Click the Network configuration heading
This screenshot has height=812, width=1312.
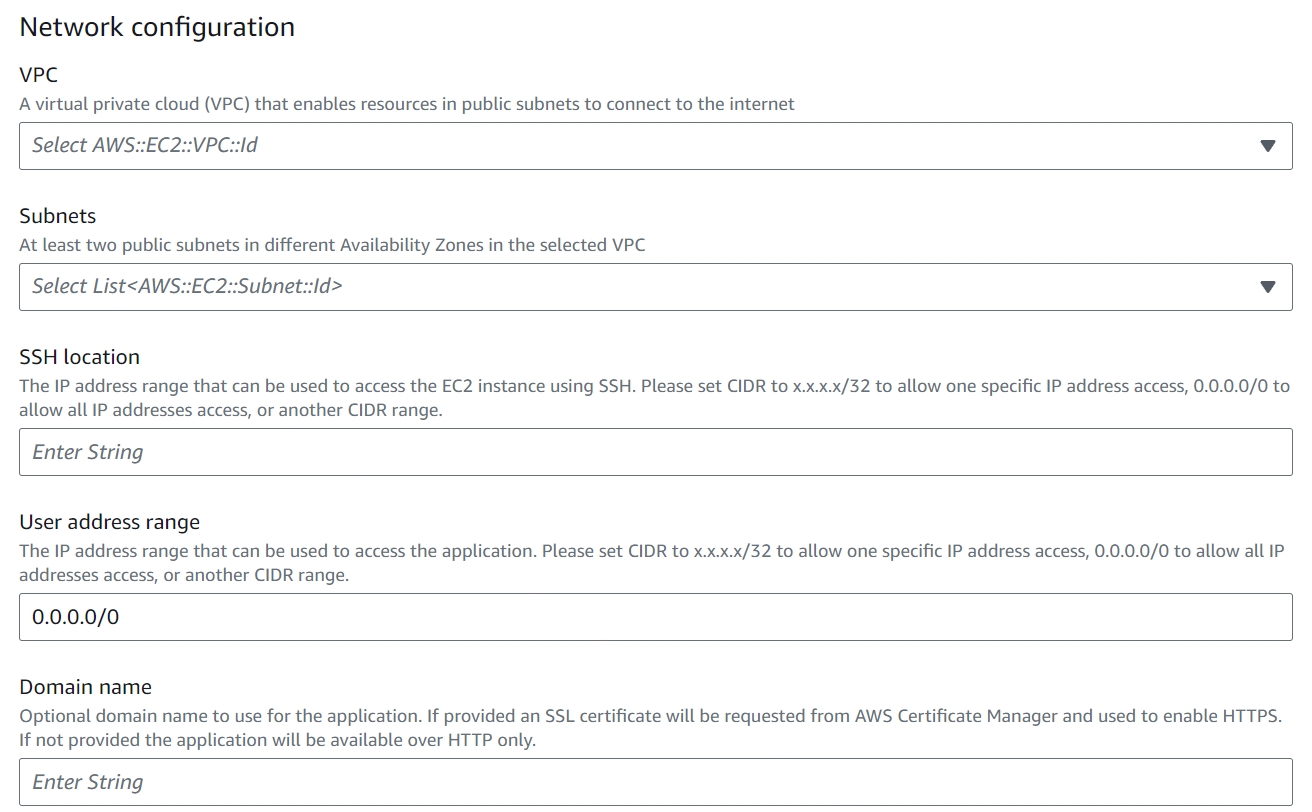157,27
